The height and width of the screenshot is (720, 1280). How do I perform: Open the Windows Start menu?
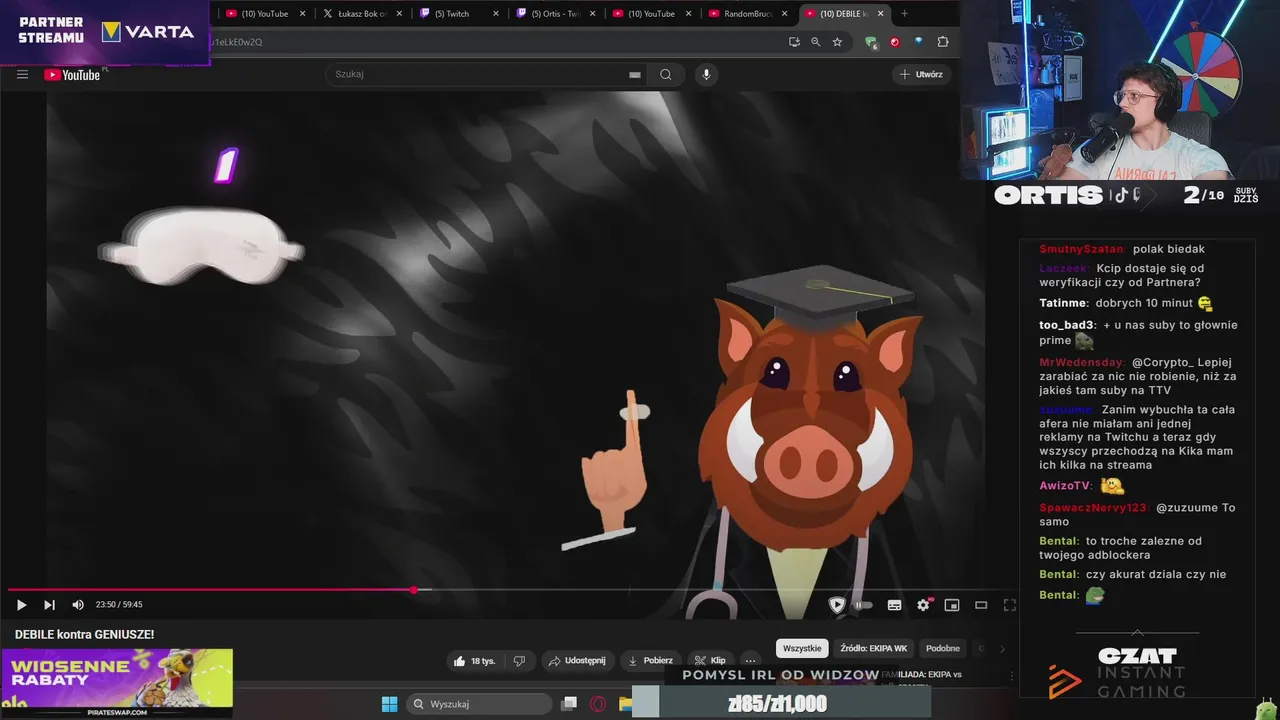coord(389,704)
